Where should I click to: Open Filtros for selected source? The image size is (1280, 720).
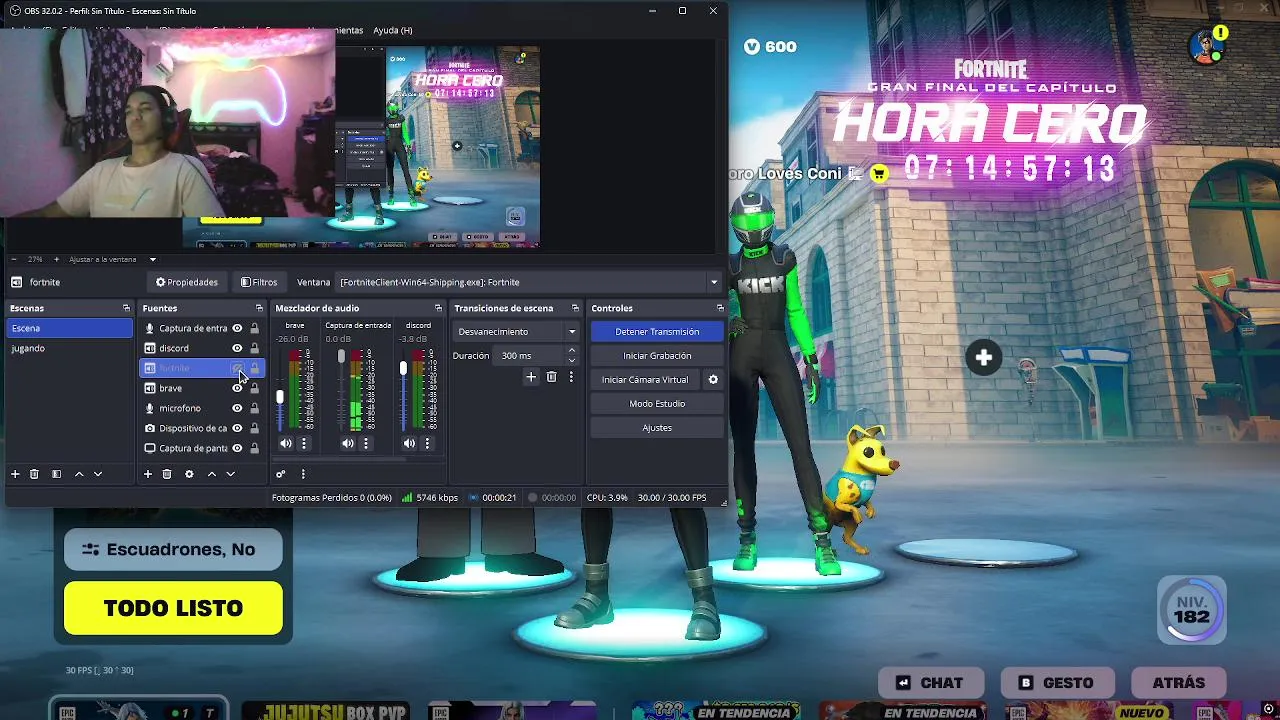pyautogui.click(x=259, y=282)
